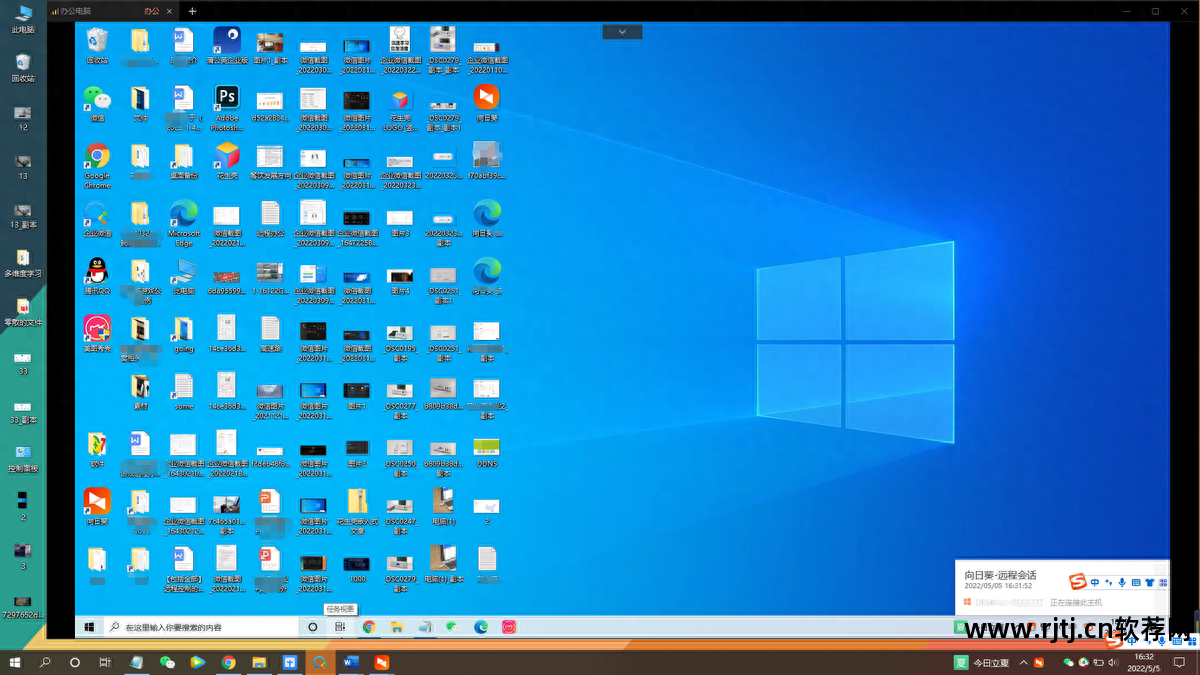
Task: Select the 此电脑 icon on remote desktop
Action: [184, 276]
